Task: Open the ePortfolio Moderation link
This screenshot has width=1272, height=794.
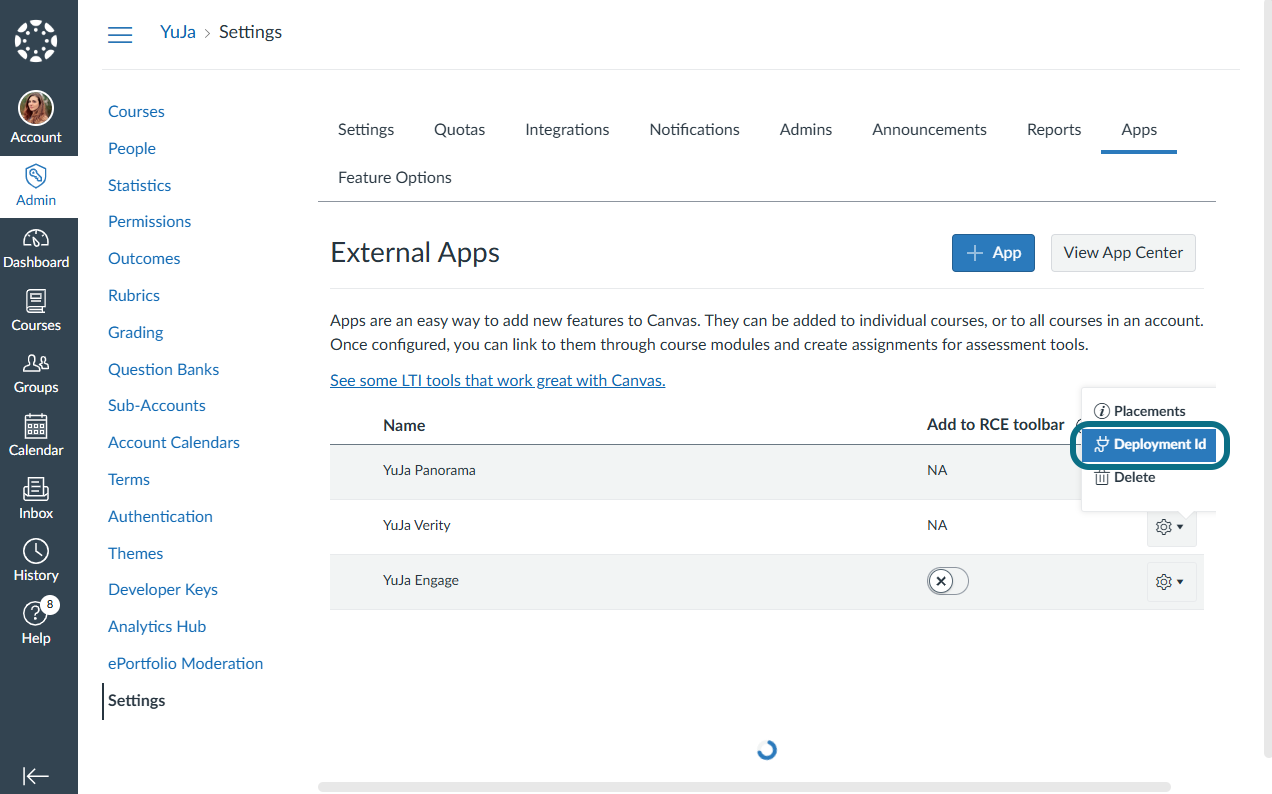Action: tap(185, 663)
